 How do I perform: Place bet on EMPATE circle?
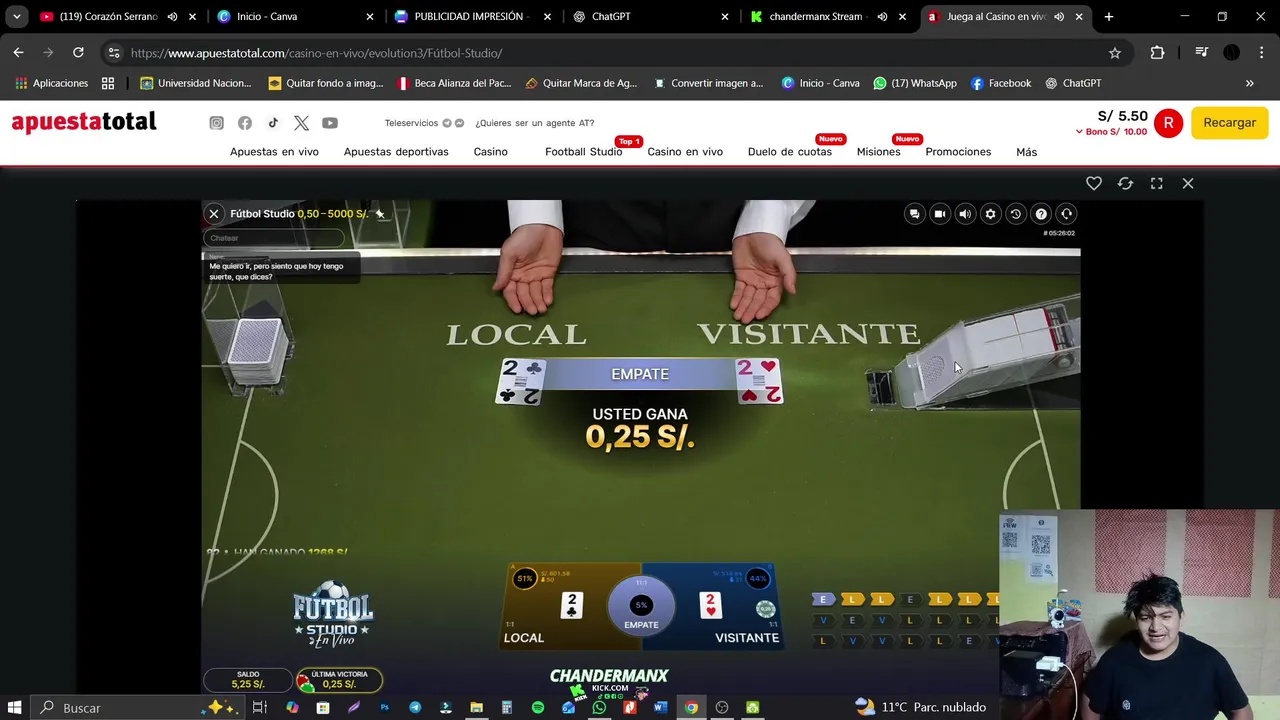[x=641, y=606]
